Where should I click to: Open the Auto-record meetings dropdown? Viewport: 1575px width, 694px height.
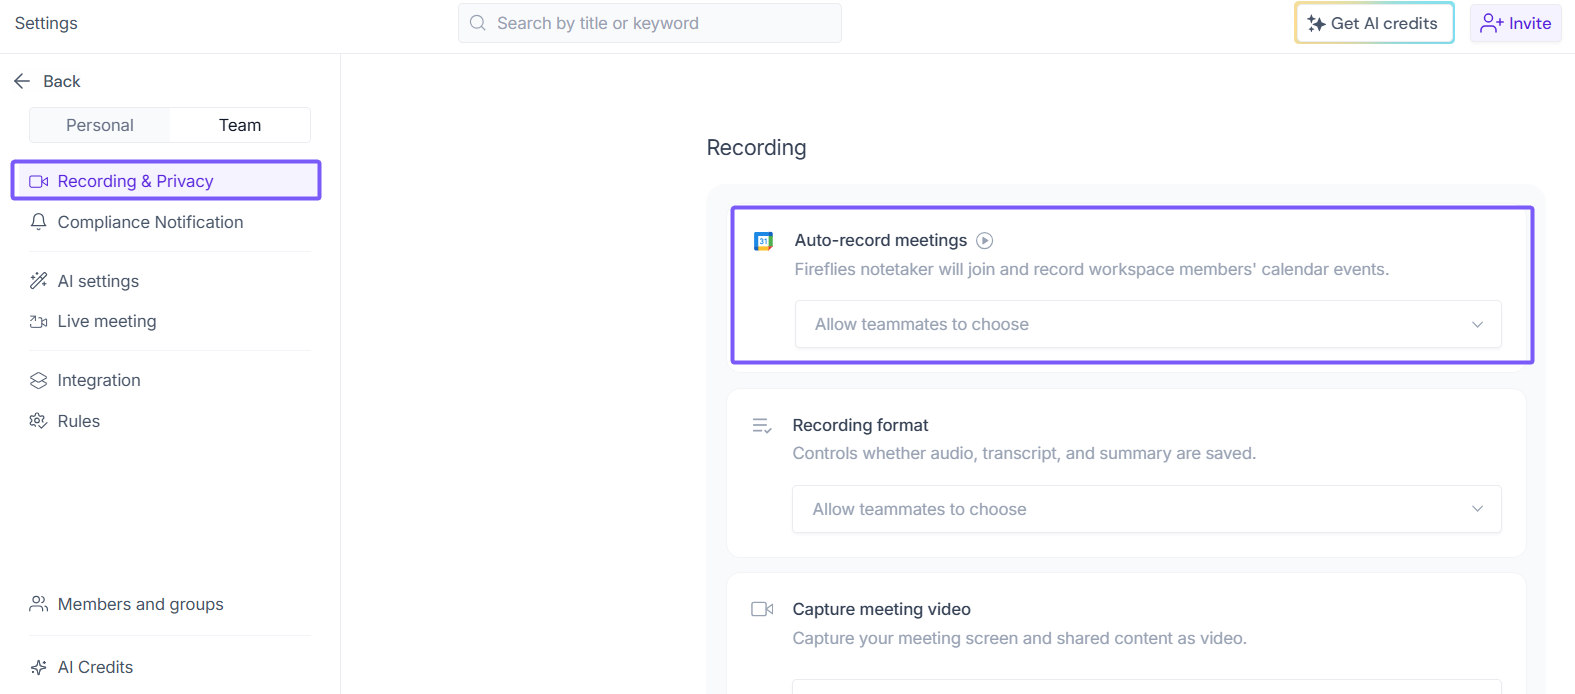click(1147, 324)
